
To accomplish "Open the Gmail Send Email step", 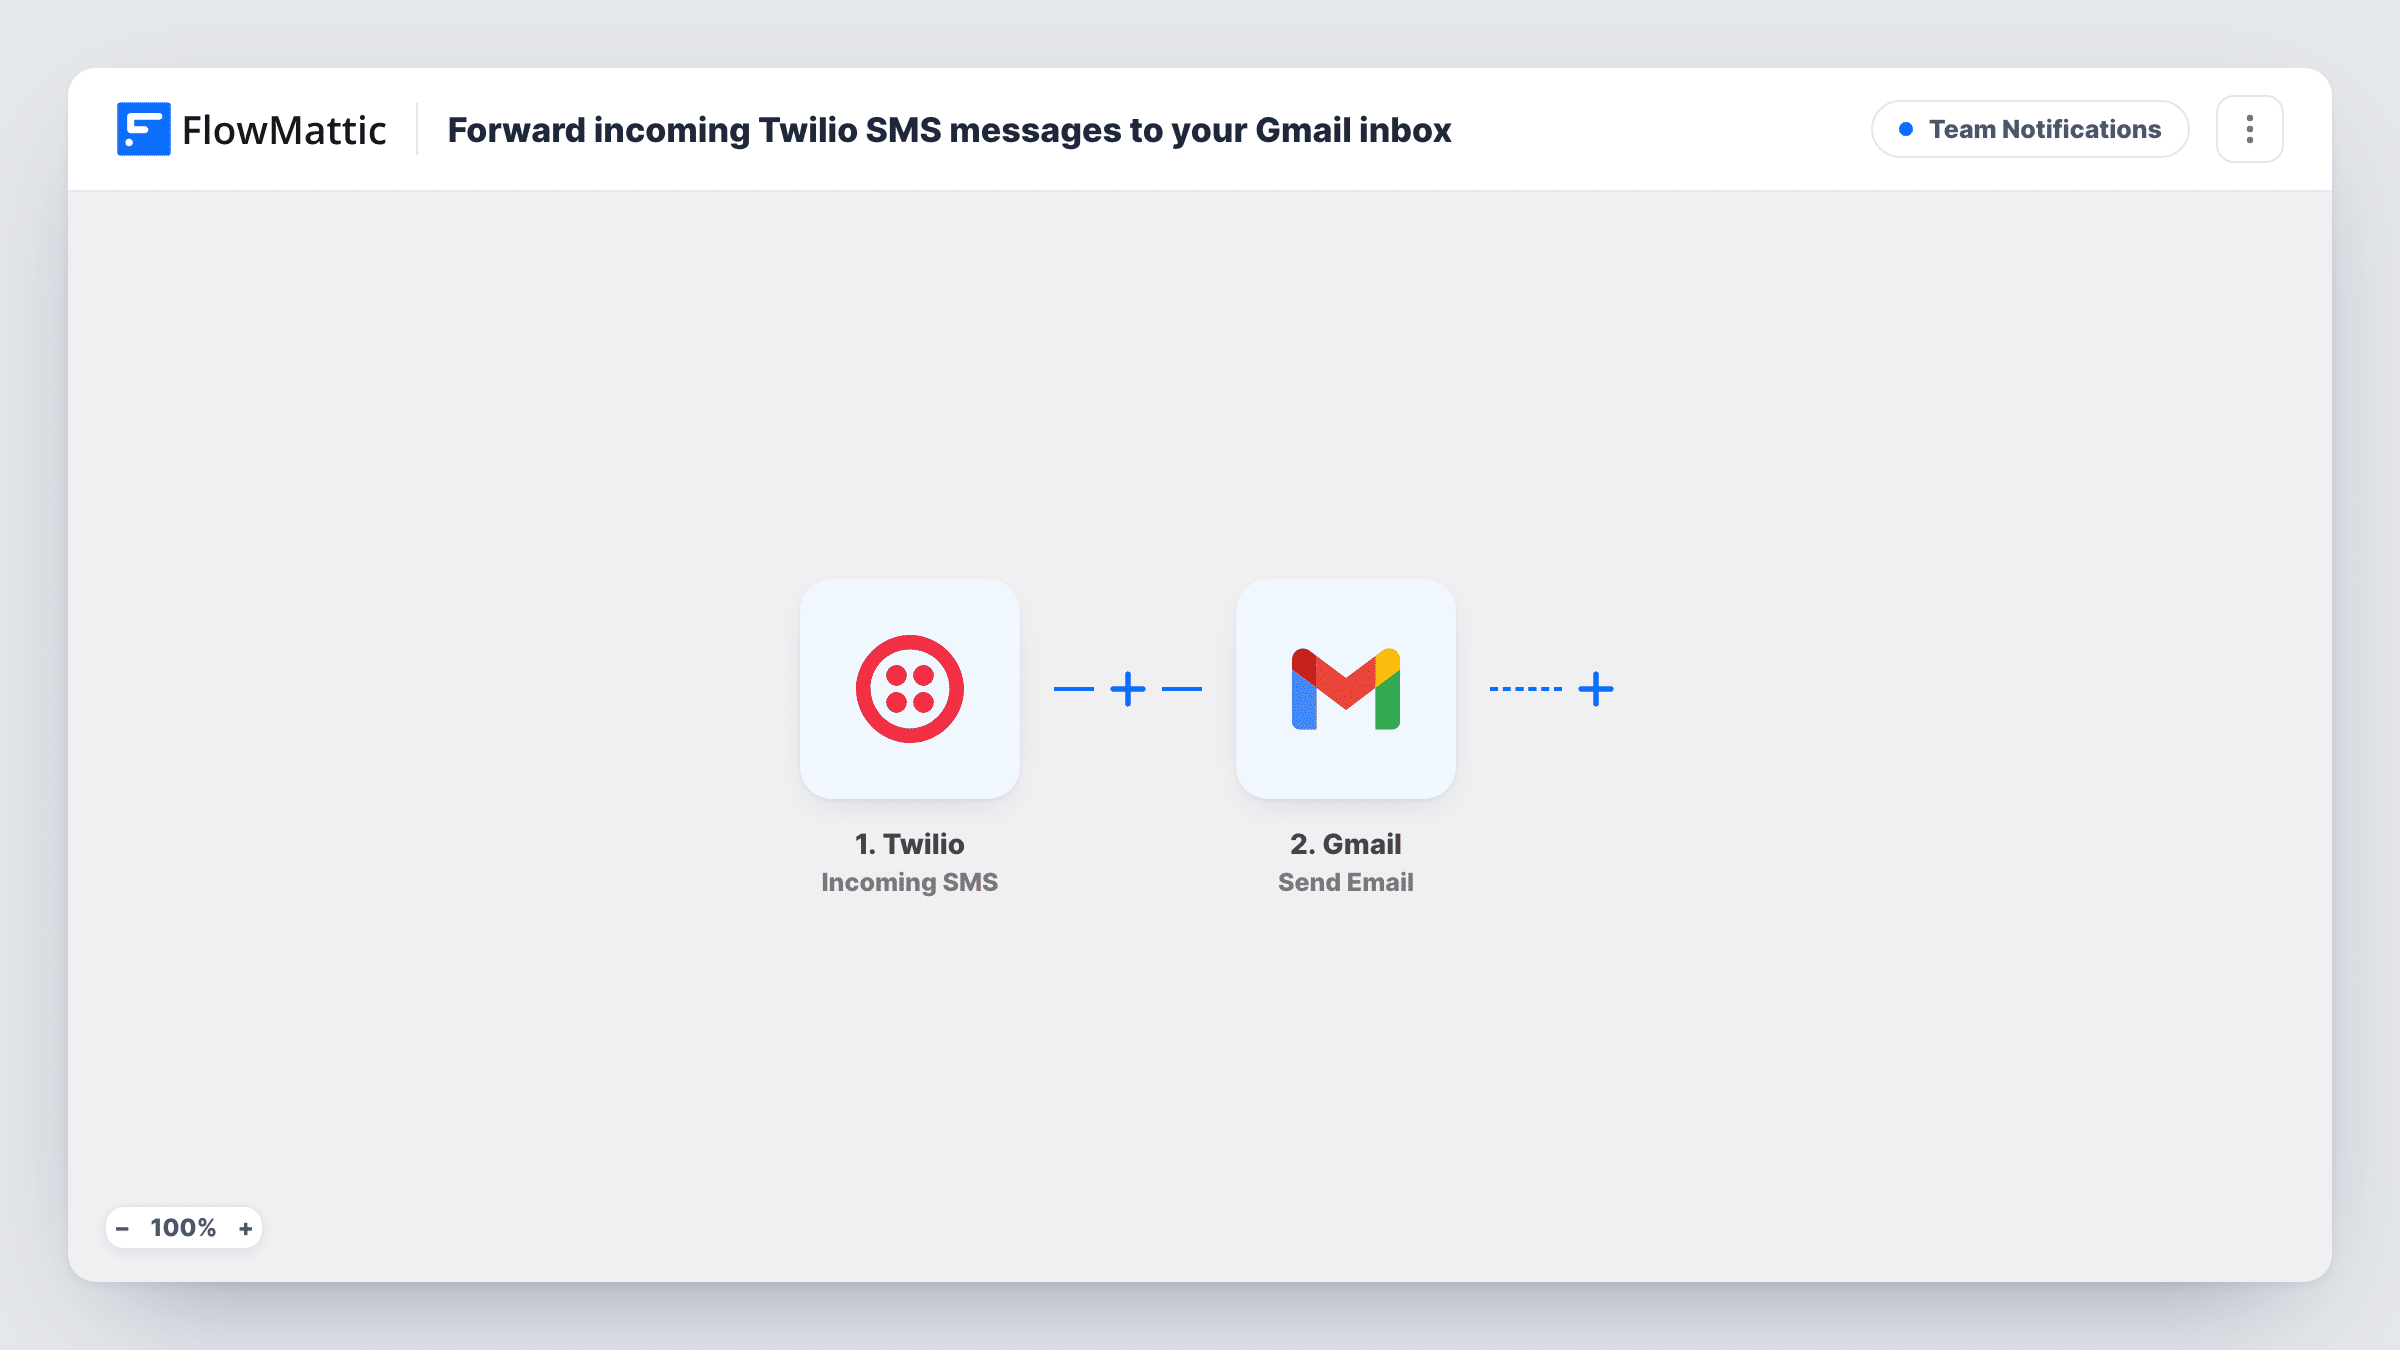I will tap(1345, 688).
